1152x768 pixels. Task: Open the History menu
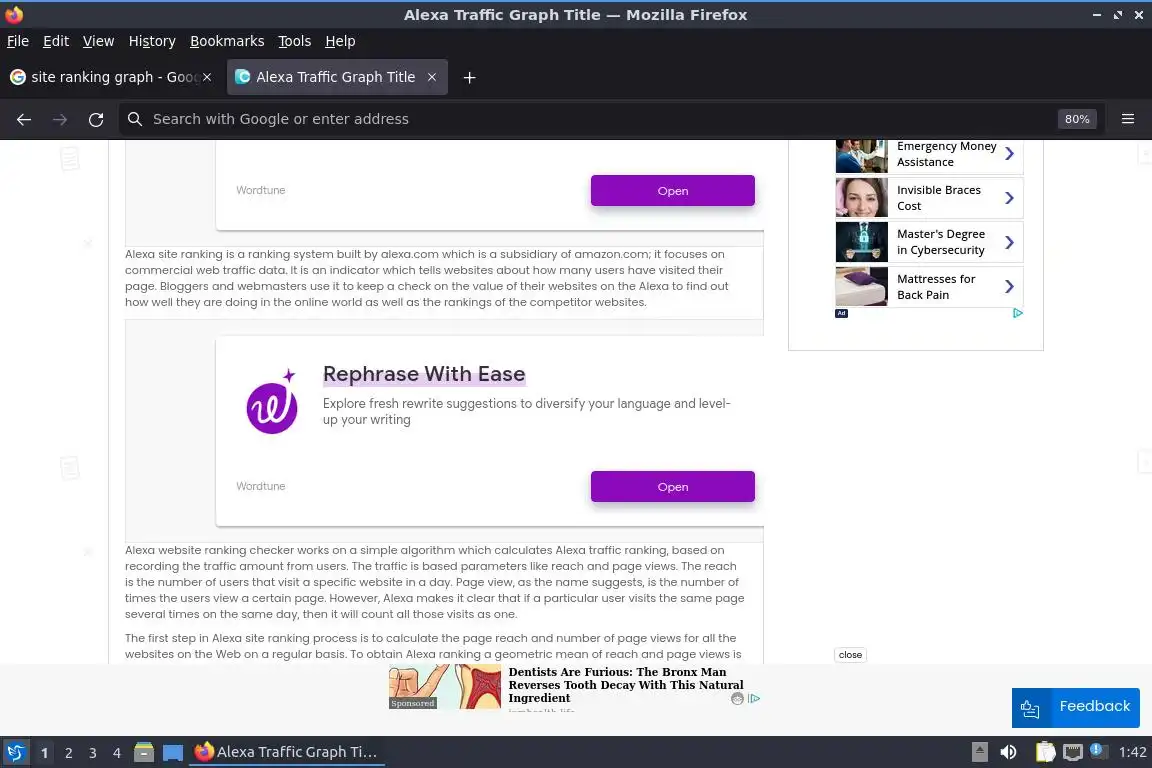[x=152, y=41]
